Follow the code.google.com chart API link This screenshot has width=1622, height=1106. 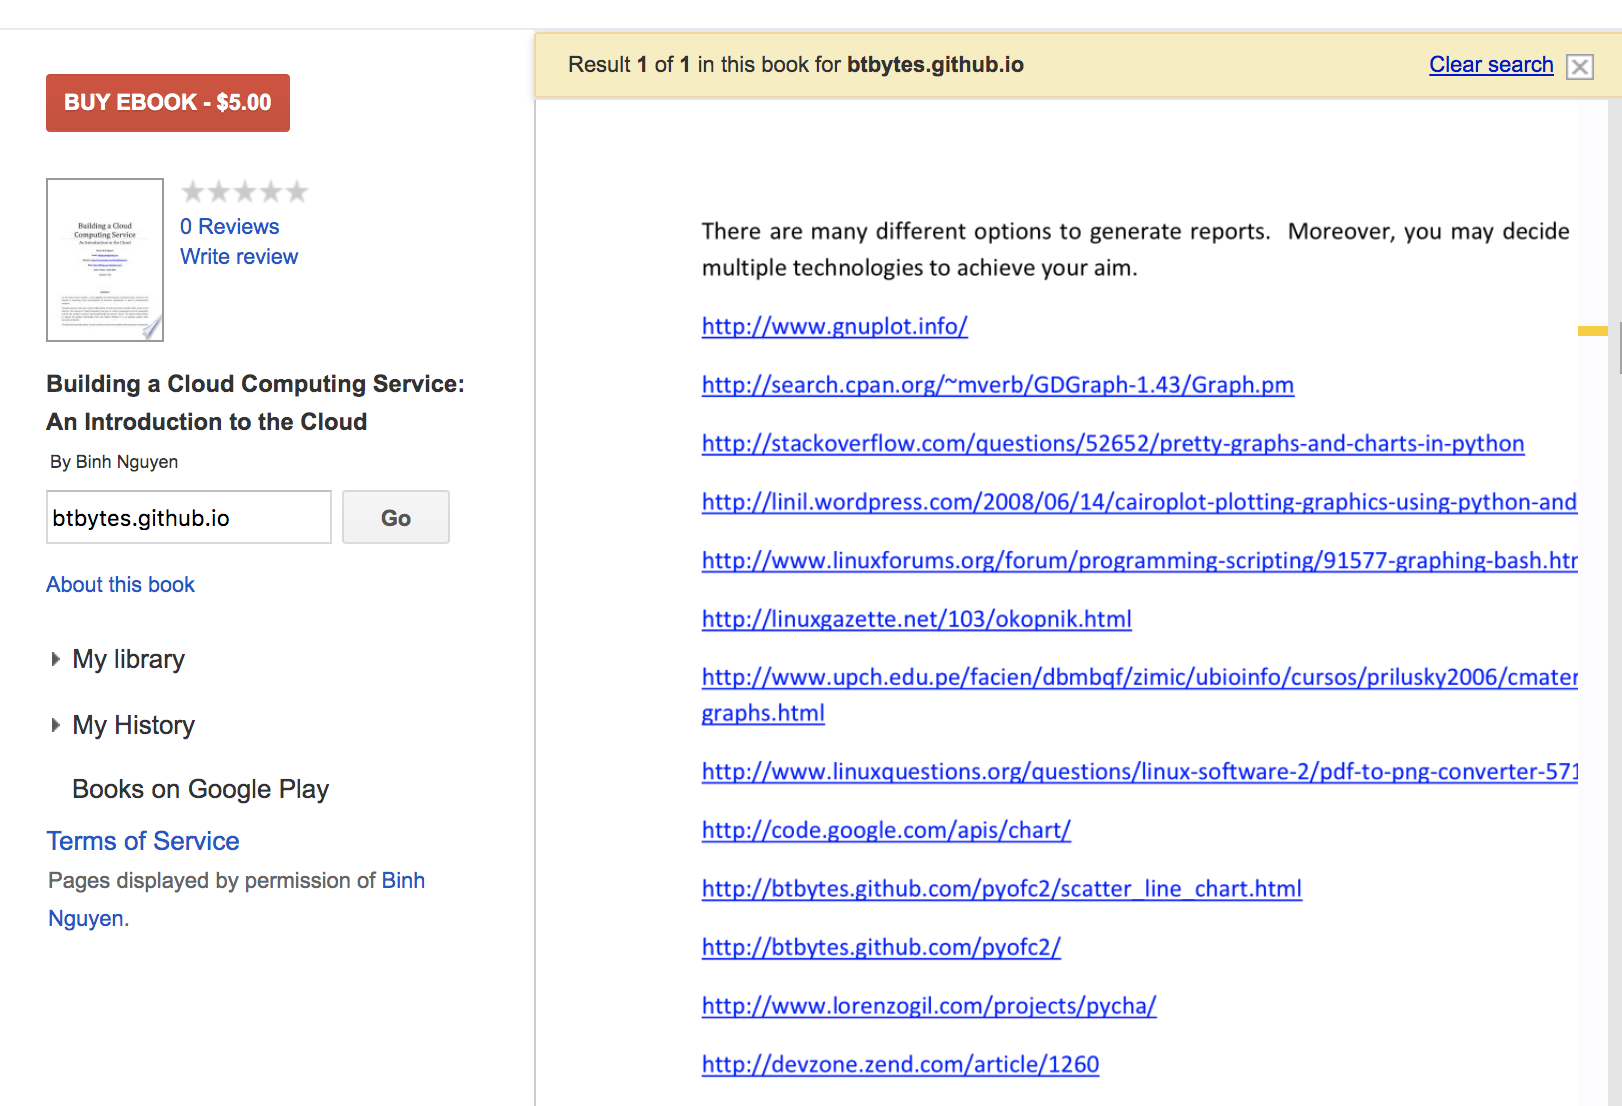(x=885, y=831)
